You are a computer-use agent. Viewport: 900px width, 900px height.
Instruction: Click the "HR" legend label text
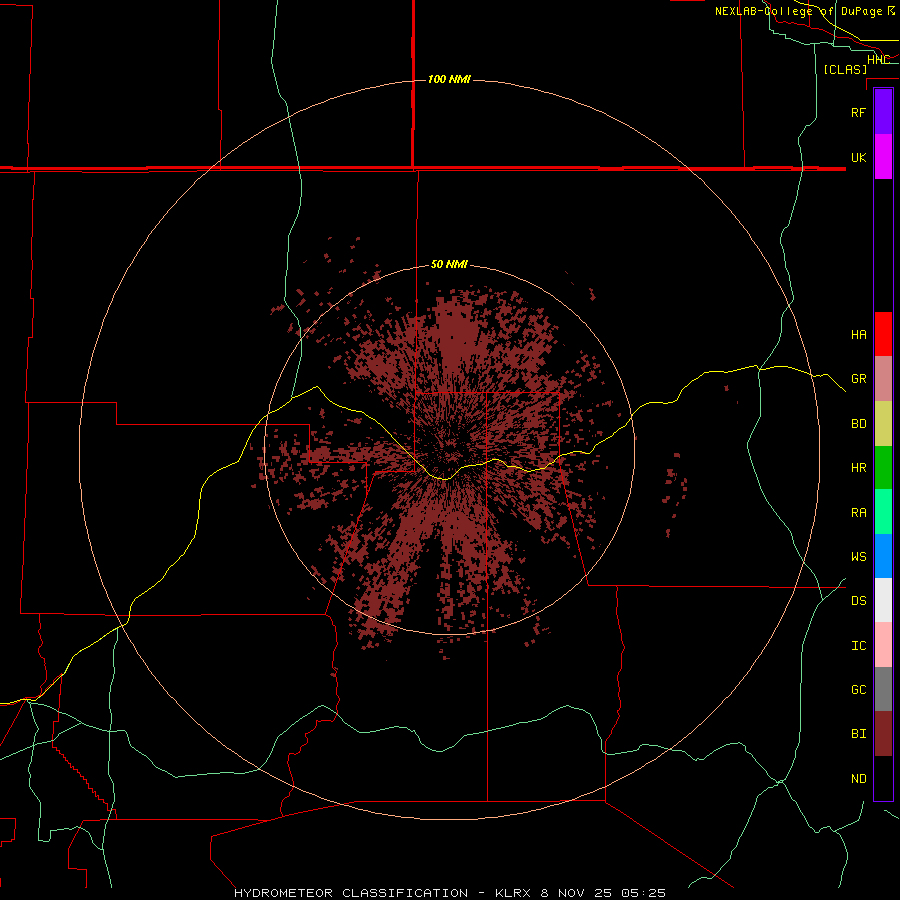tap(858, 468)
